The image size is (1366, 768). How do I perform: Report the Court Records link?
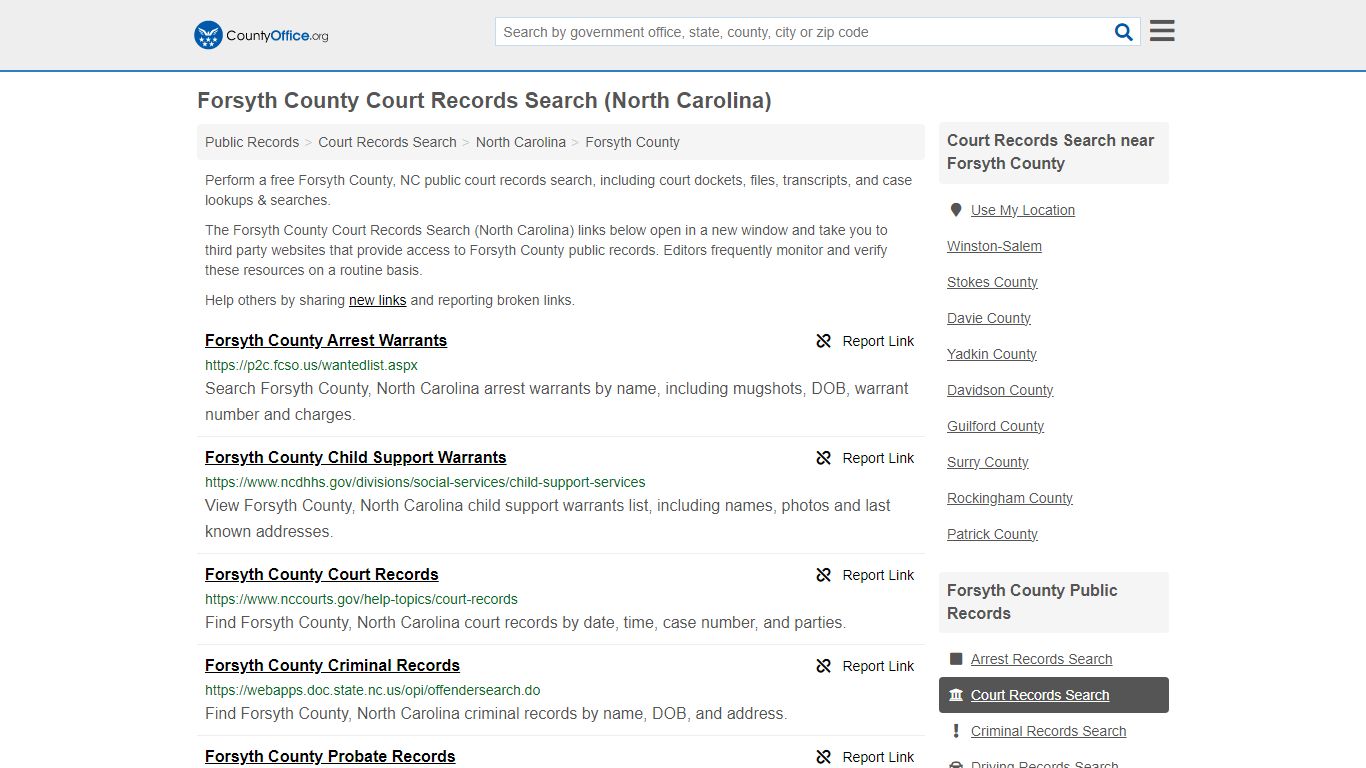865,575
